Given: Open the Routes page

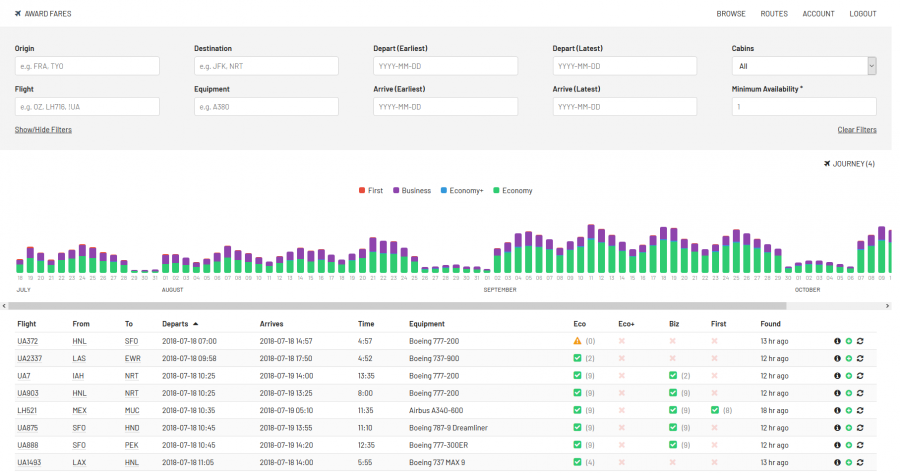Looking at the screenshot, I should pos(773,14).
